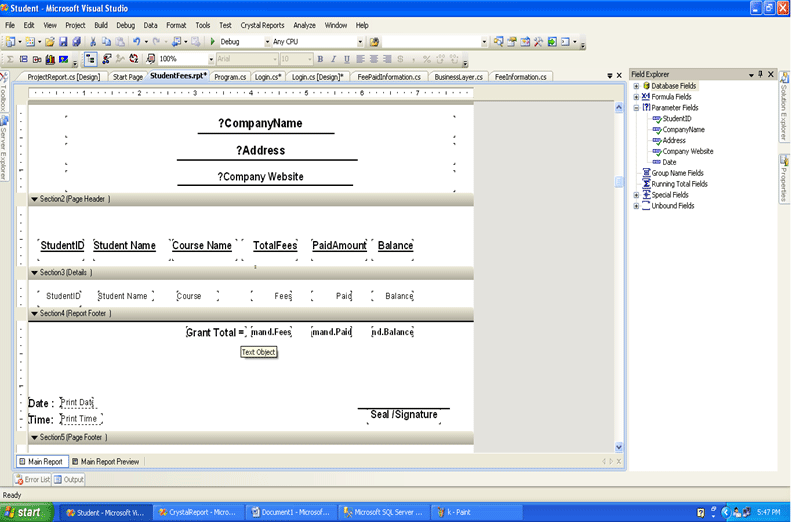Select the Company Website parameter field
The image size is (791, 522).
[688, 151]
